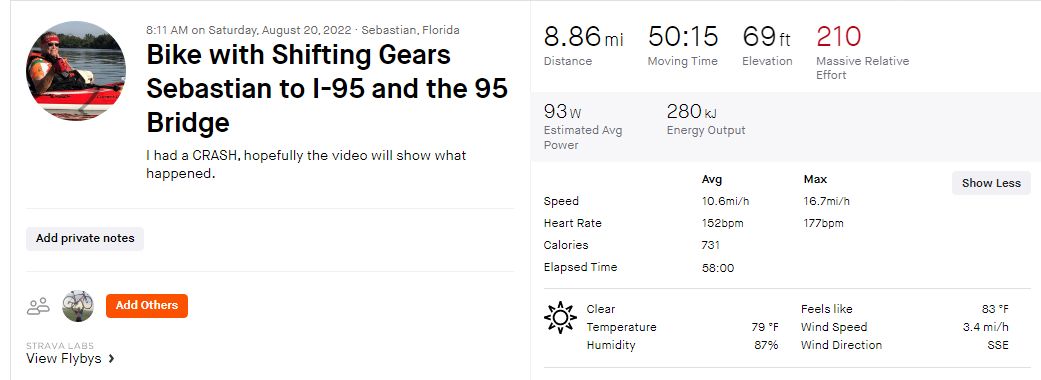Viewport: 1041px width, 380px height.
Task: Click the Strava Labs label
Action: pos(60,345)
